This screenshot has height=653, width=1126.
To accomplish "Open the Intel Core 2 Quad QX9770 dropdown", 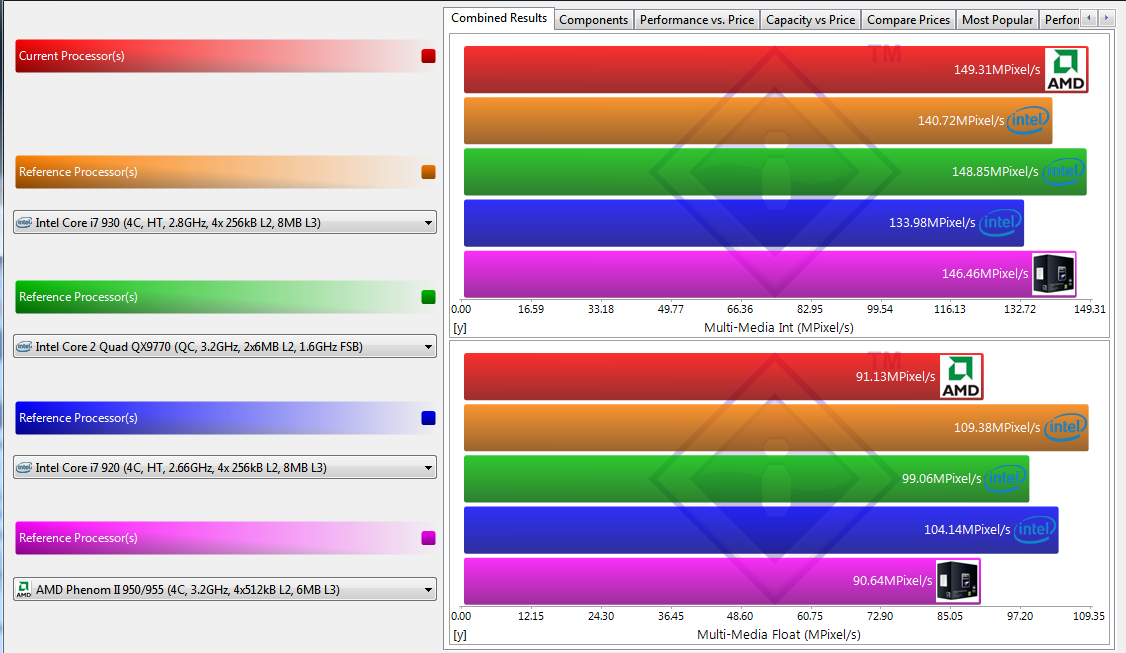I will point(225,347).
